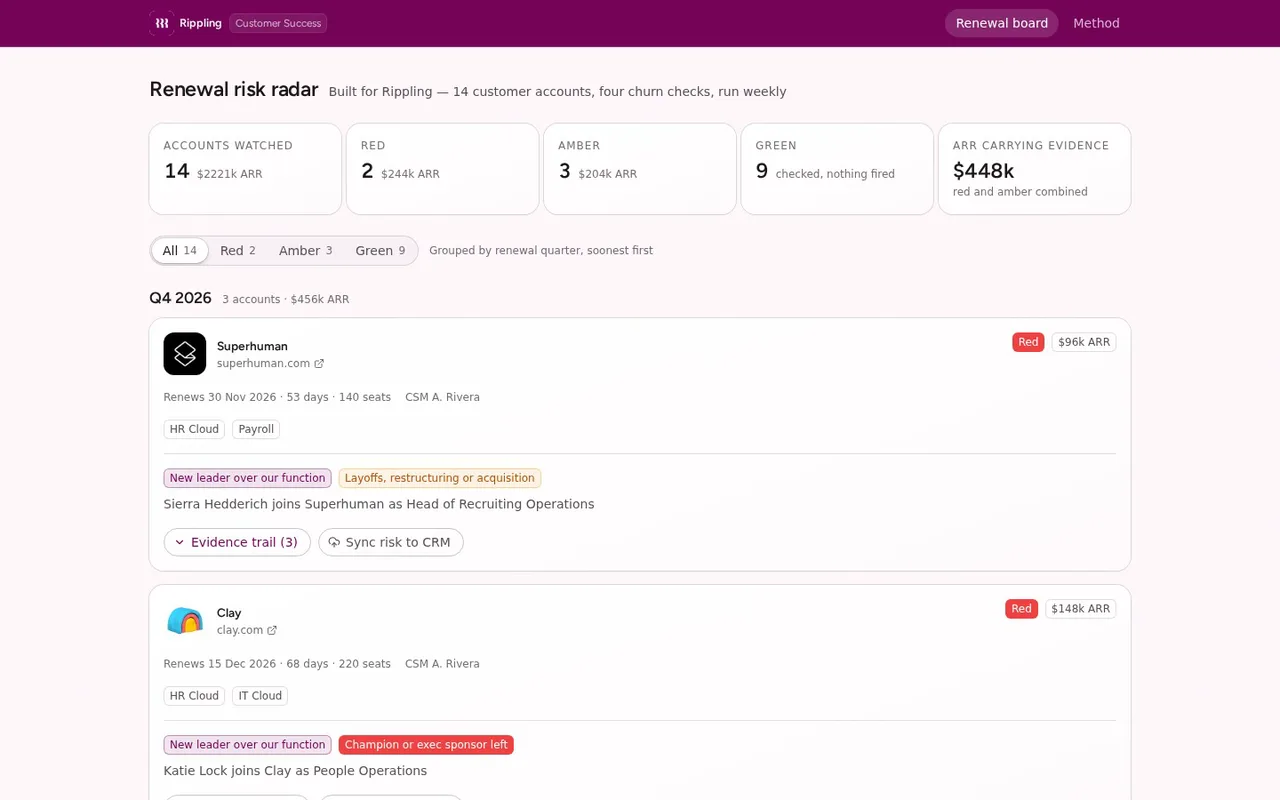Click Clay's HR Cloud tag
The width and height of the screenshot is (1280, 800).
(194, 696)
